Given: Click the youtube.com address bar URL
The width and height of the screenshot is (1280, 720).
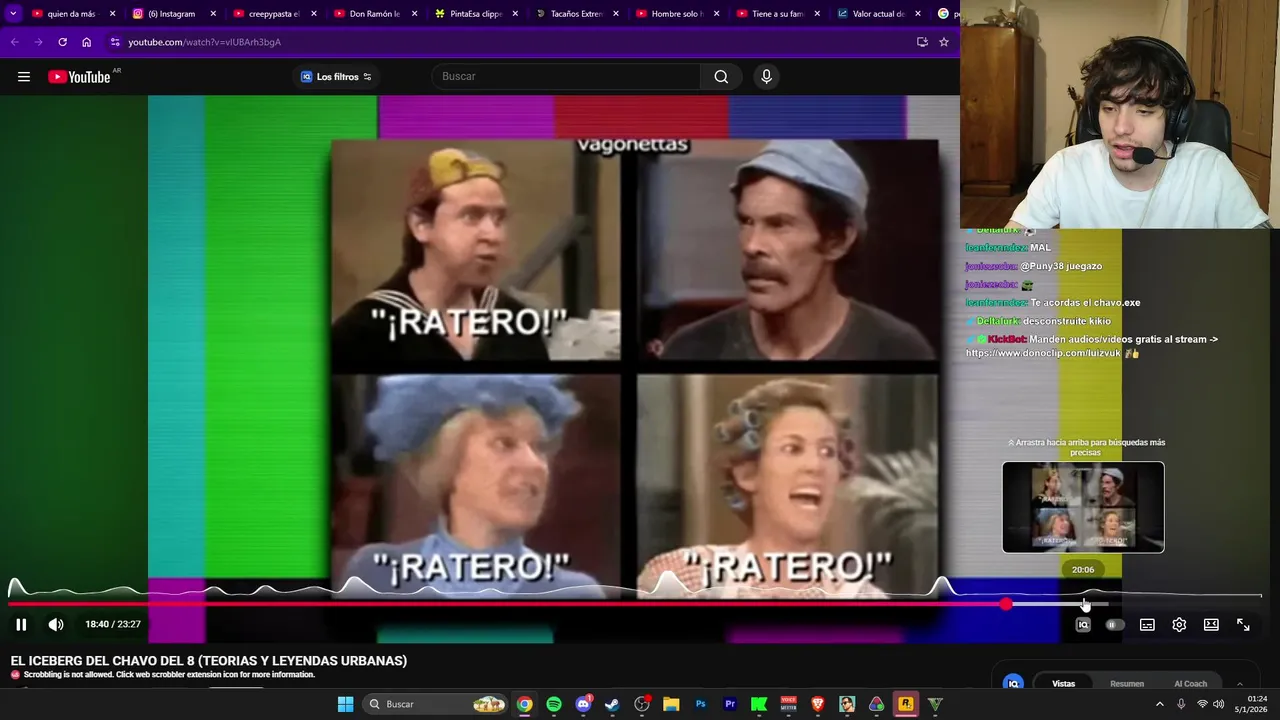Looking at the screenshot, I should (x=204, y=42).
